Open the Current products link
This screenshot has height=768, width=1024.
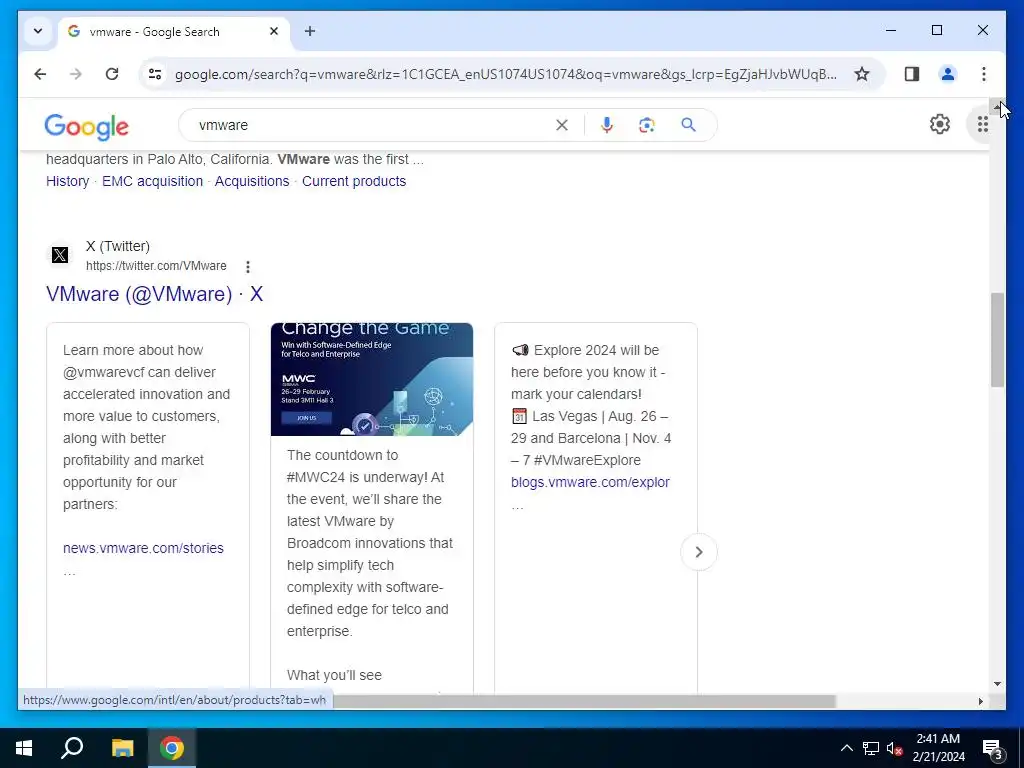[x=353, y=181]
